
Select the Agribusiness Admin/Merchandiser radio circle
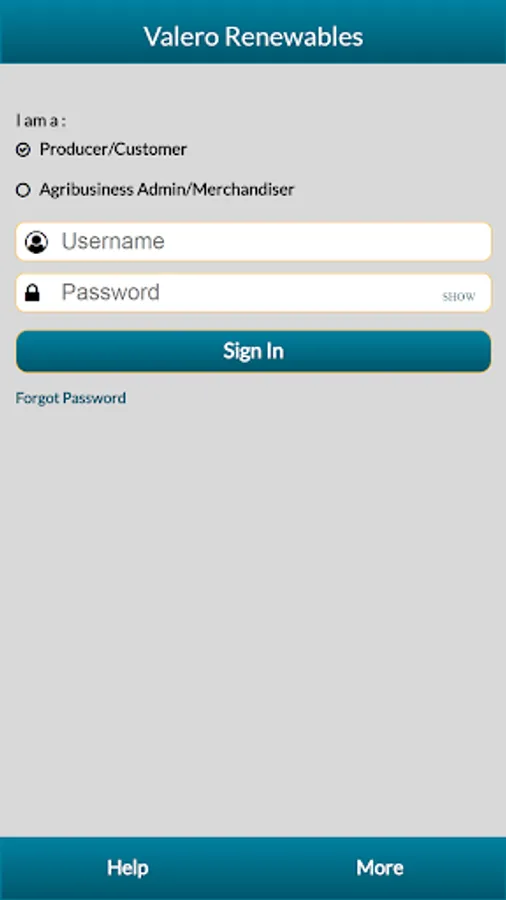(x=23, y=190)
